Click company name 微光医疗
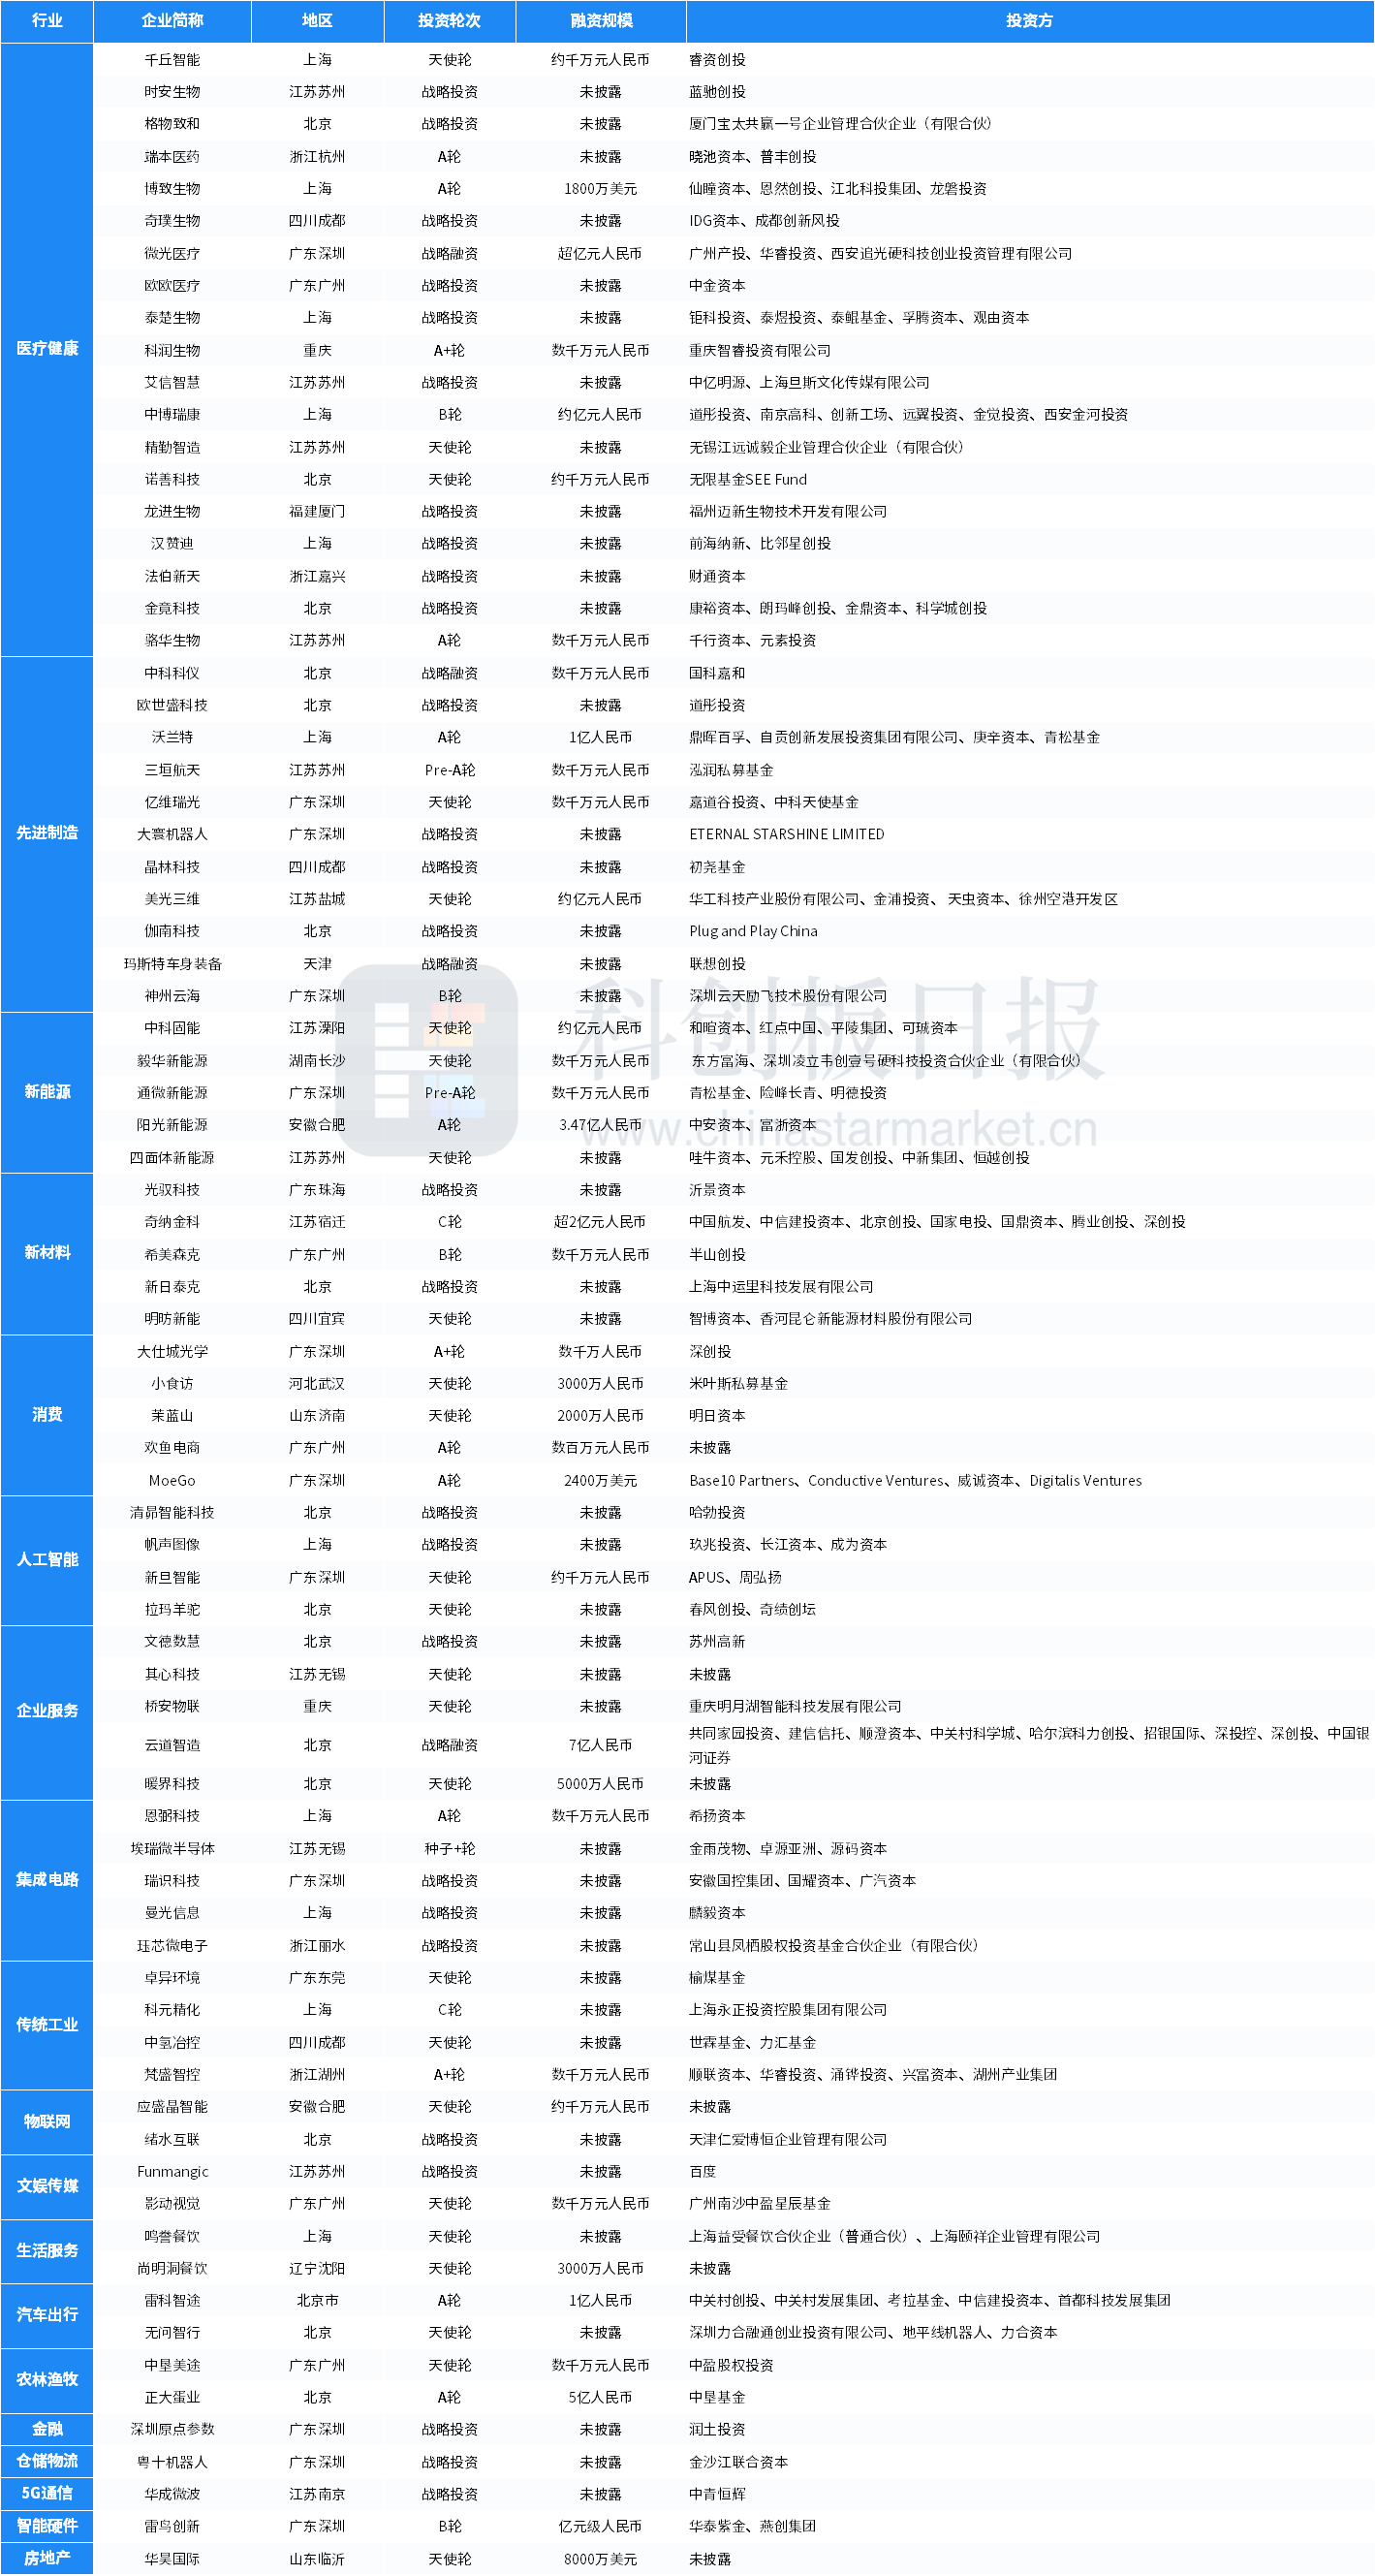 [x=172, y=254]
